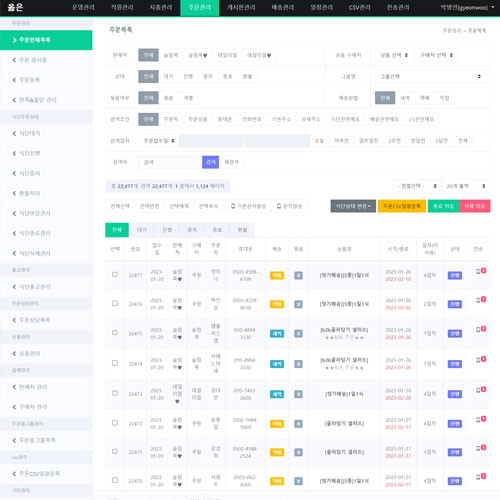Click the 재검색 button
Image resolution: width=500 pixels, height=500 pixels.
click(231, 162)
